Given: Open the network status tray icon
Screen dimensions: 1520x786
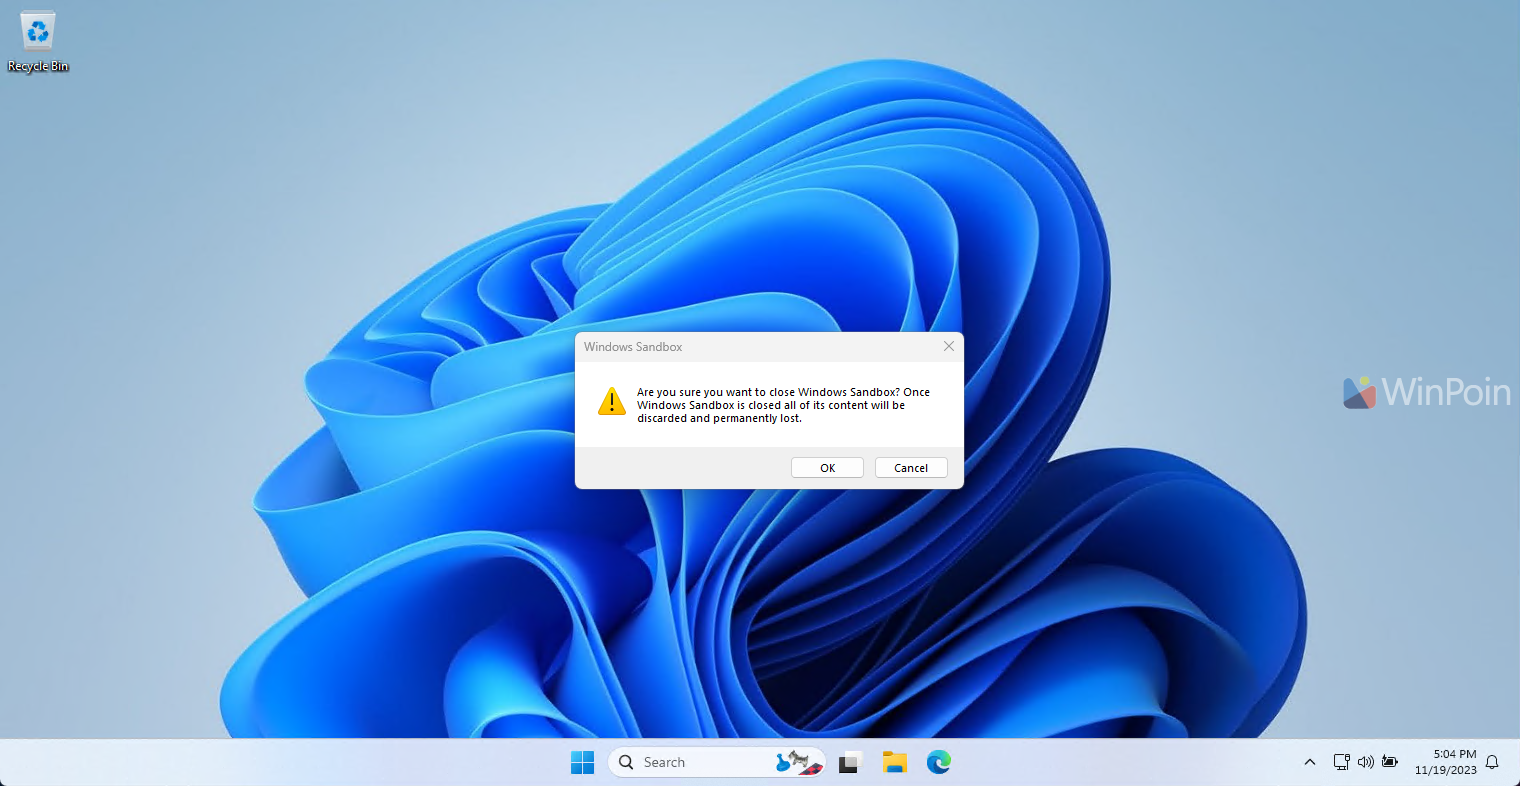Looking at the screenshot, I should point(1342,762).
